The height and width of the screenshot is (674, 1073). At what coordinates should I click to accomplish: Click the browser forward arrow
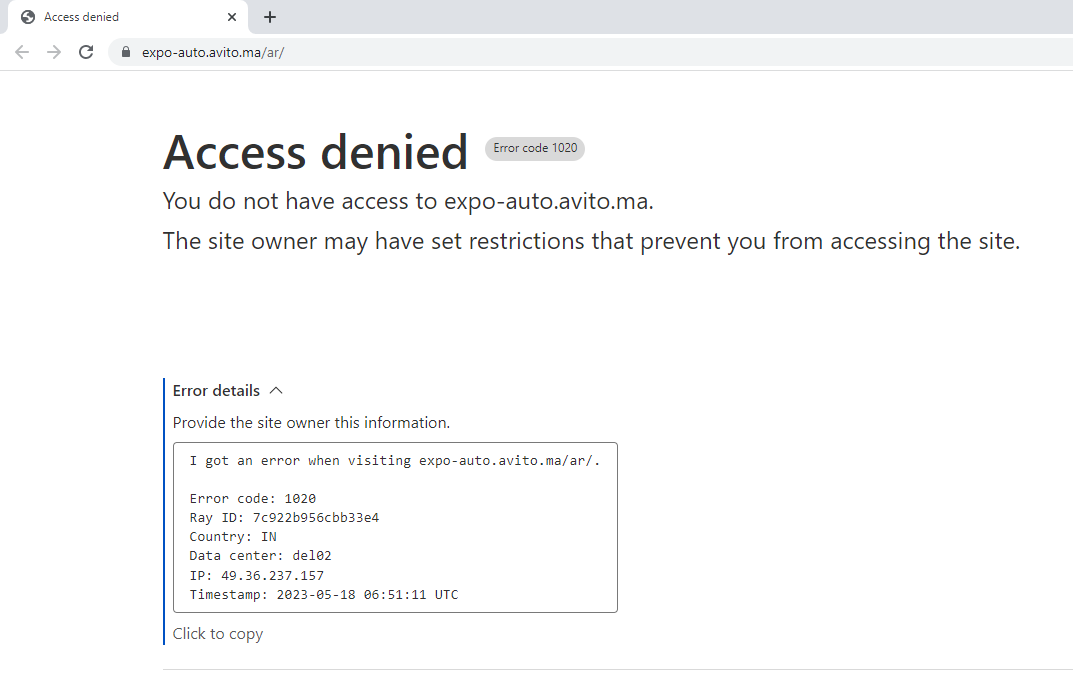(54, 52)
